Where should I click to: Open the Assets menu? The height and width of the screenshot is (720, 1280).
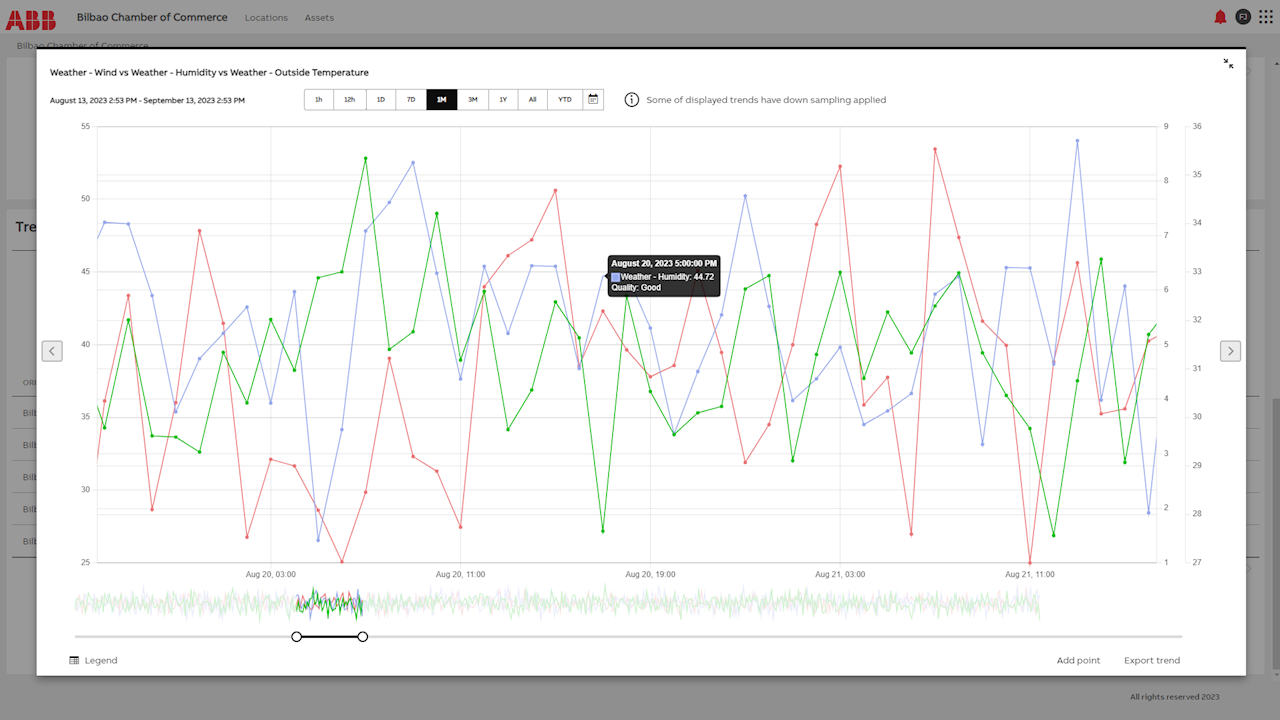coord(319,18)
